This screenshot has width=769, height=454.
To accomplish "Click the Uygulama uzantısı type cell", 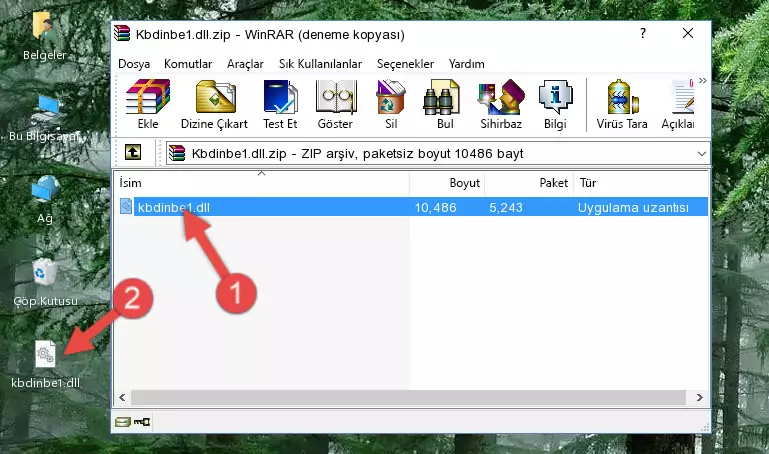I will (x=633, y=207).
